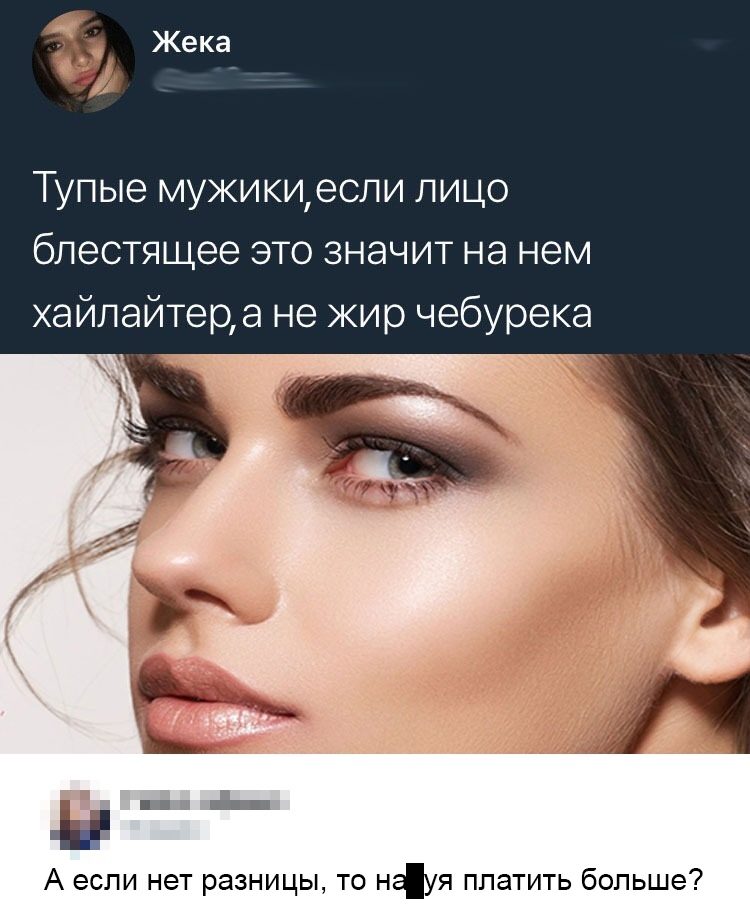Open Жека's round profile avatar

coord(83,61)
